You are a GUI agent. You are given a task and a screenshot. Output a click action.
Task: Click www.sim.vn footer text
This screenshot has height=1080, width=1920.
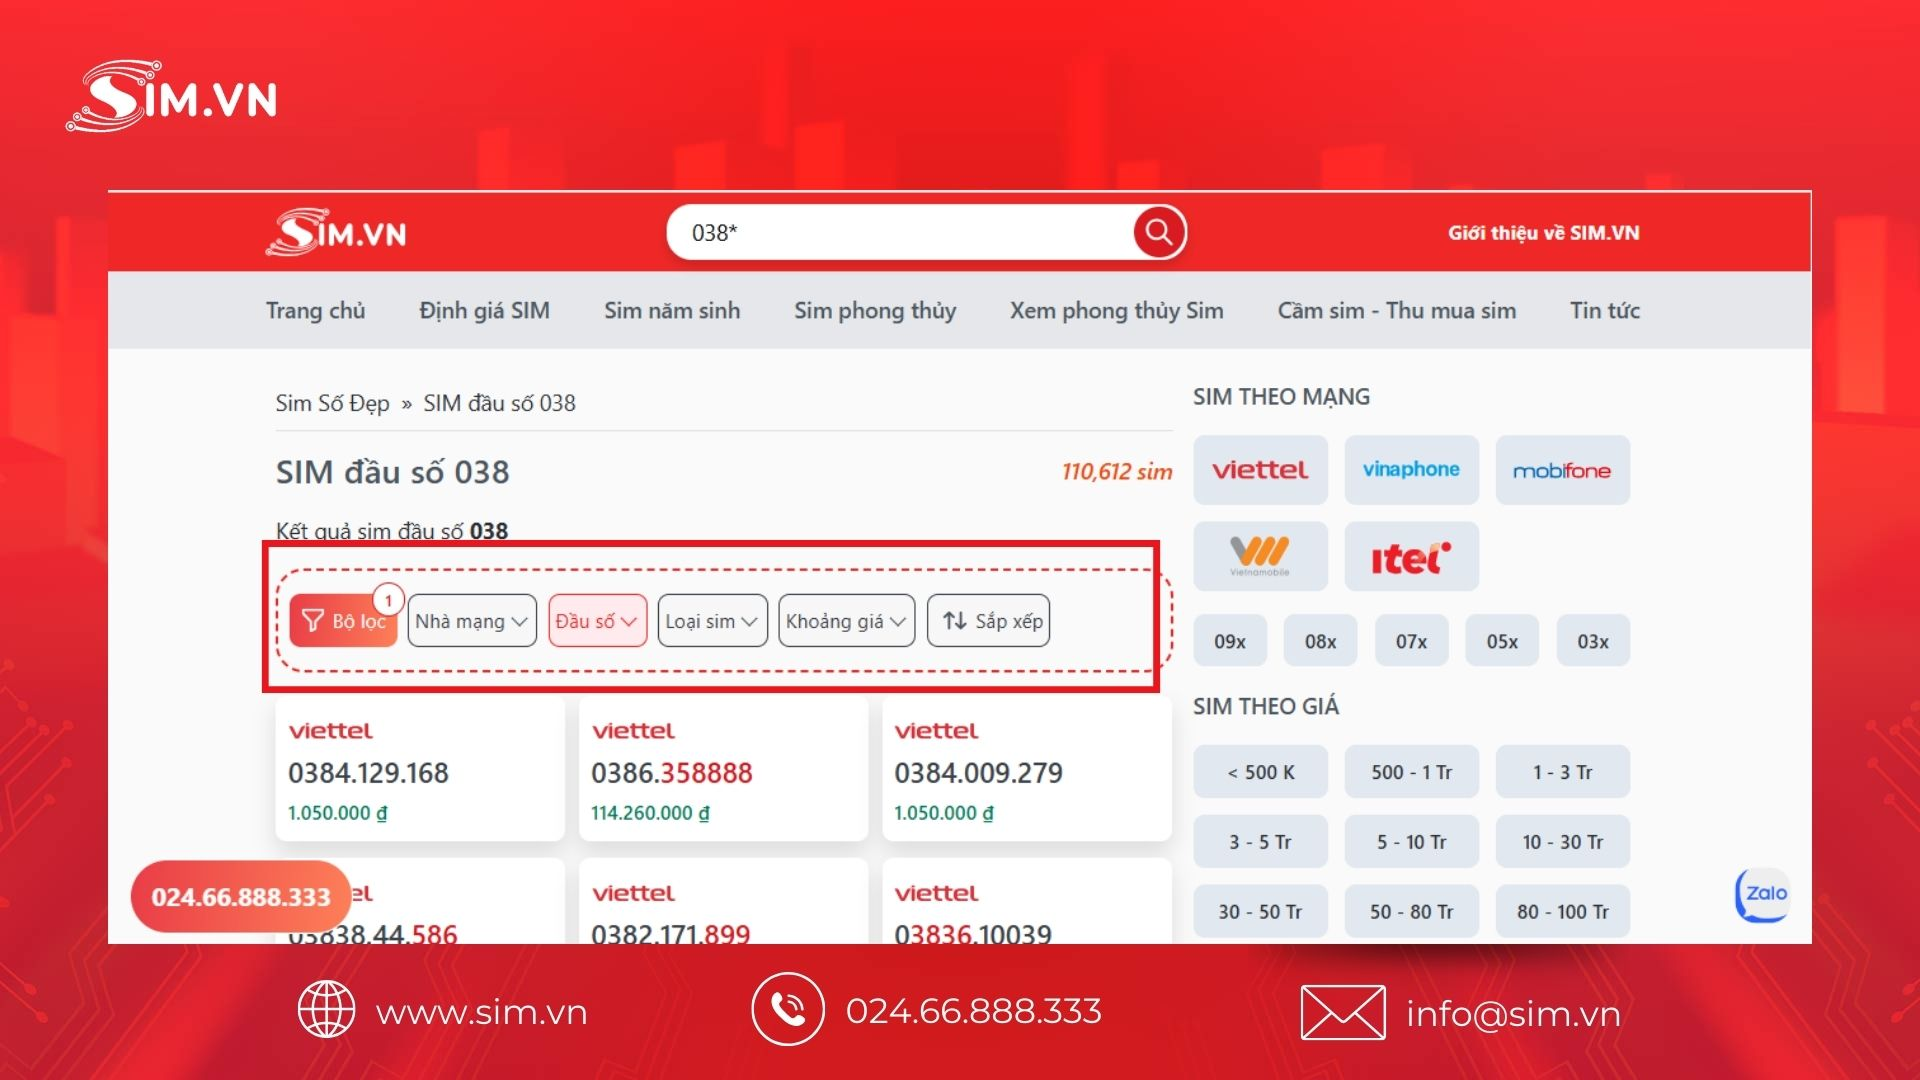[x=481, y=1012]
